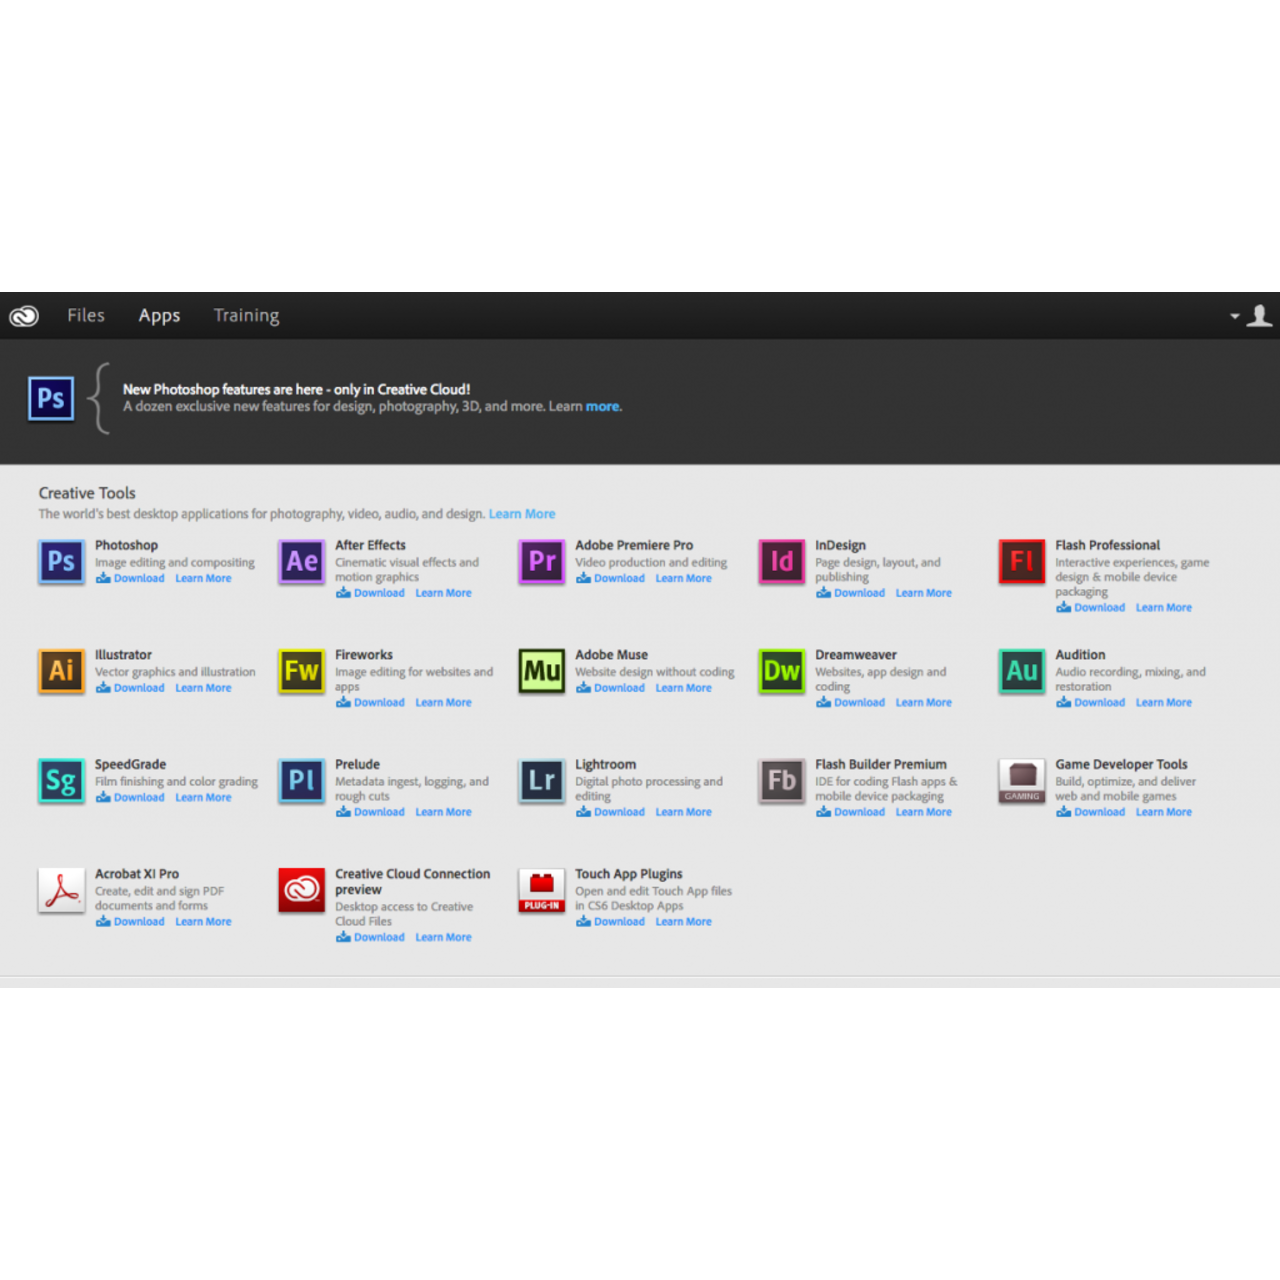The height and width of the screenshot is (1280, 1280).
Task: Click the Acrobat XI Pro icon
Action: tap(61, 890)
